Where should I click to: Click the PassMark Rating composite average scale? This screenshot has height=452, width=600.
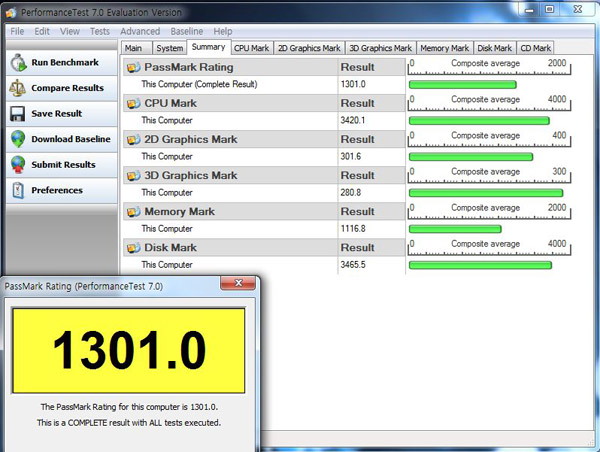point(489,67)
